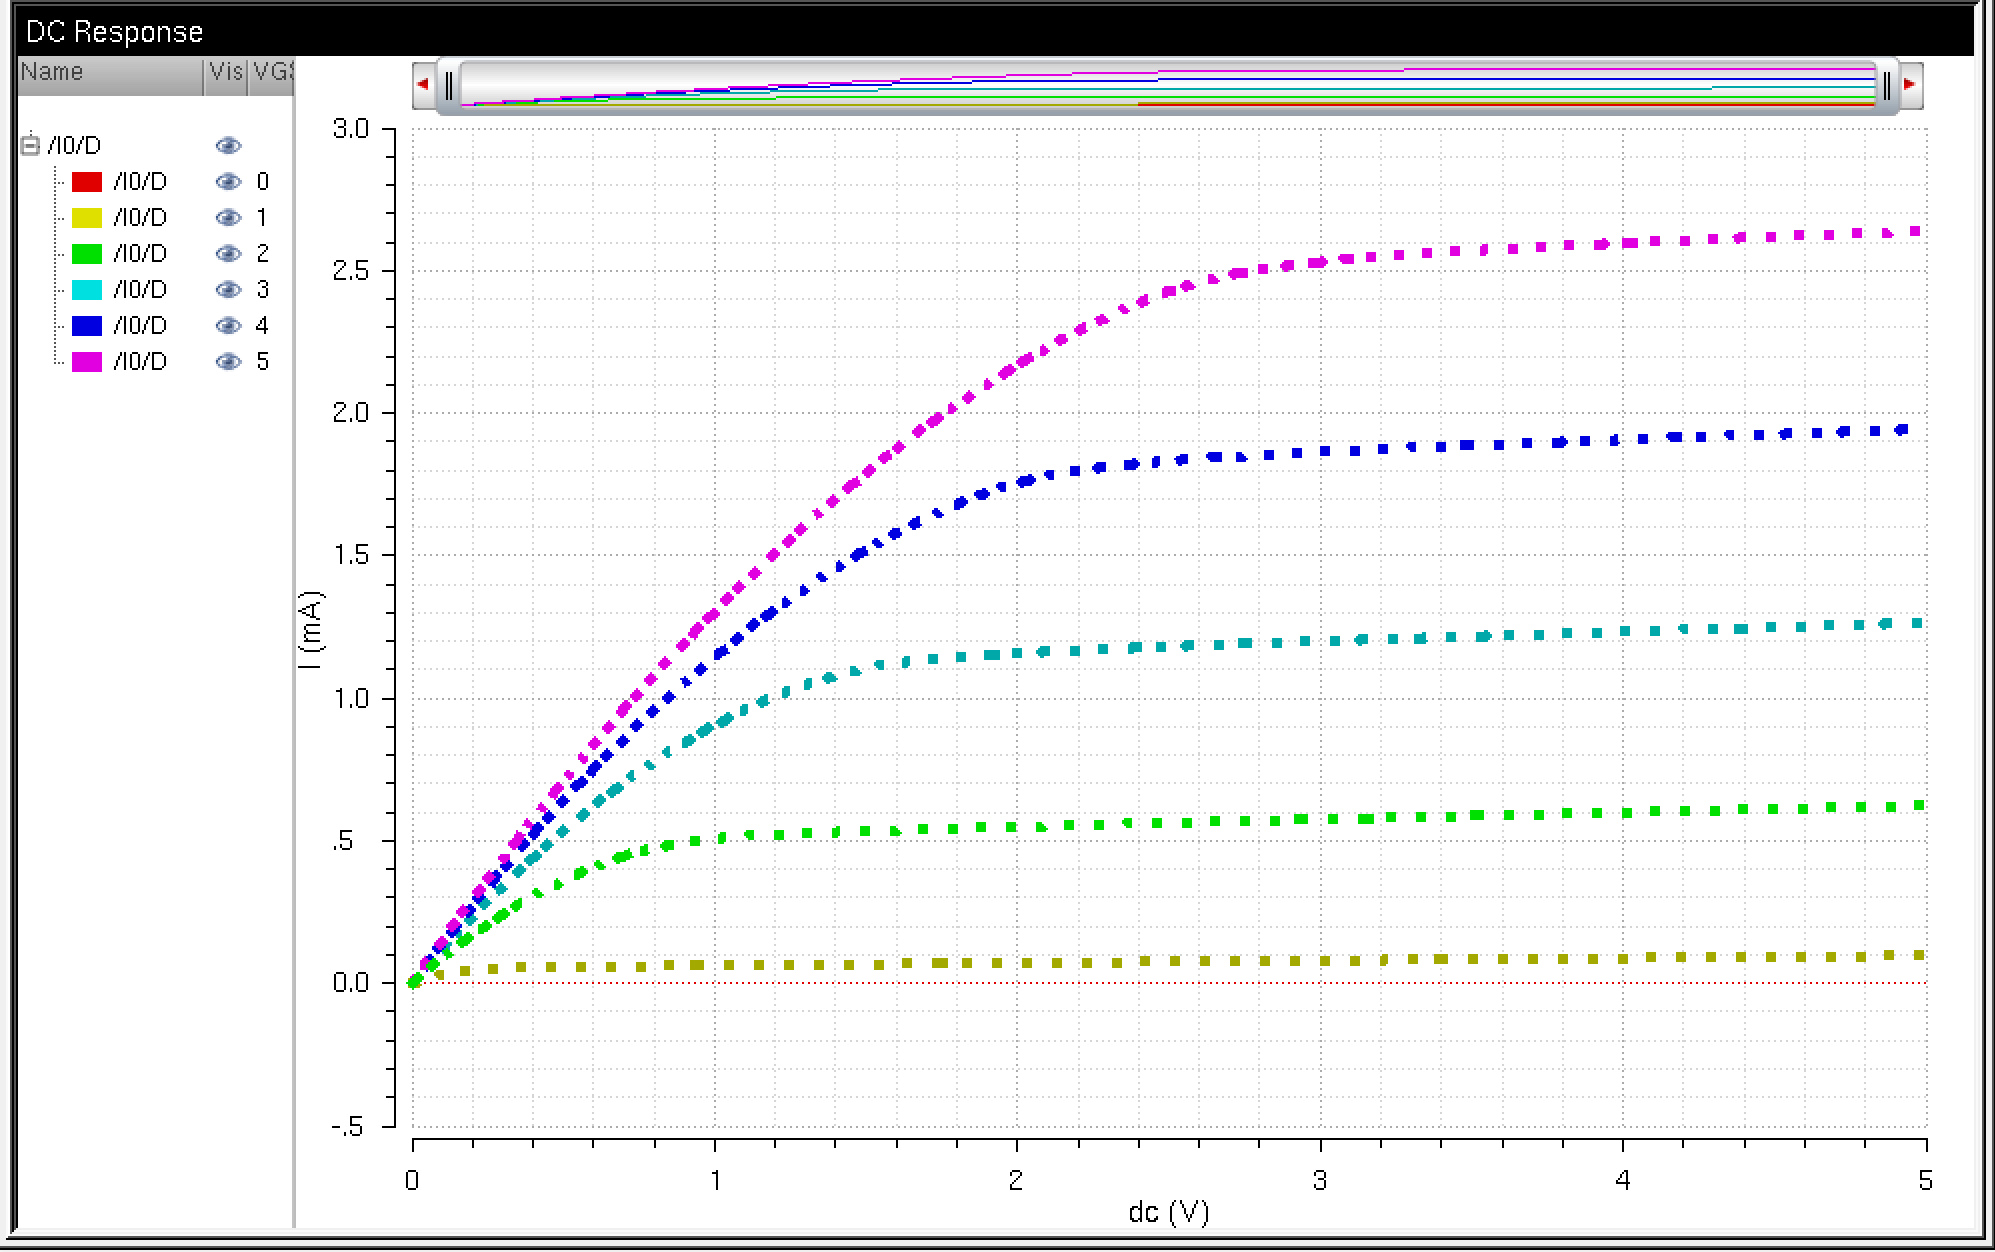Image resolution: width=1995 pixels, height=1252 pixels.
Task: Click the DC Response title bar
Action: click(x=995, y=32)
